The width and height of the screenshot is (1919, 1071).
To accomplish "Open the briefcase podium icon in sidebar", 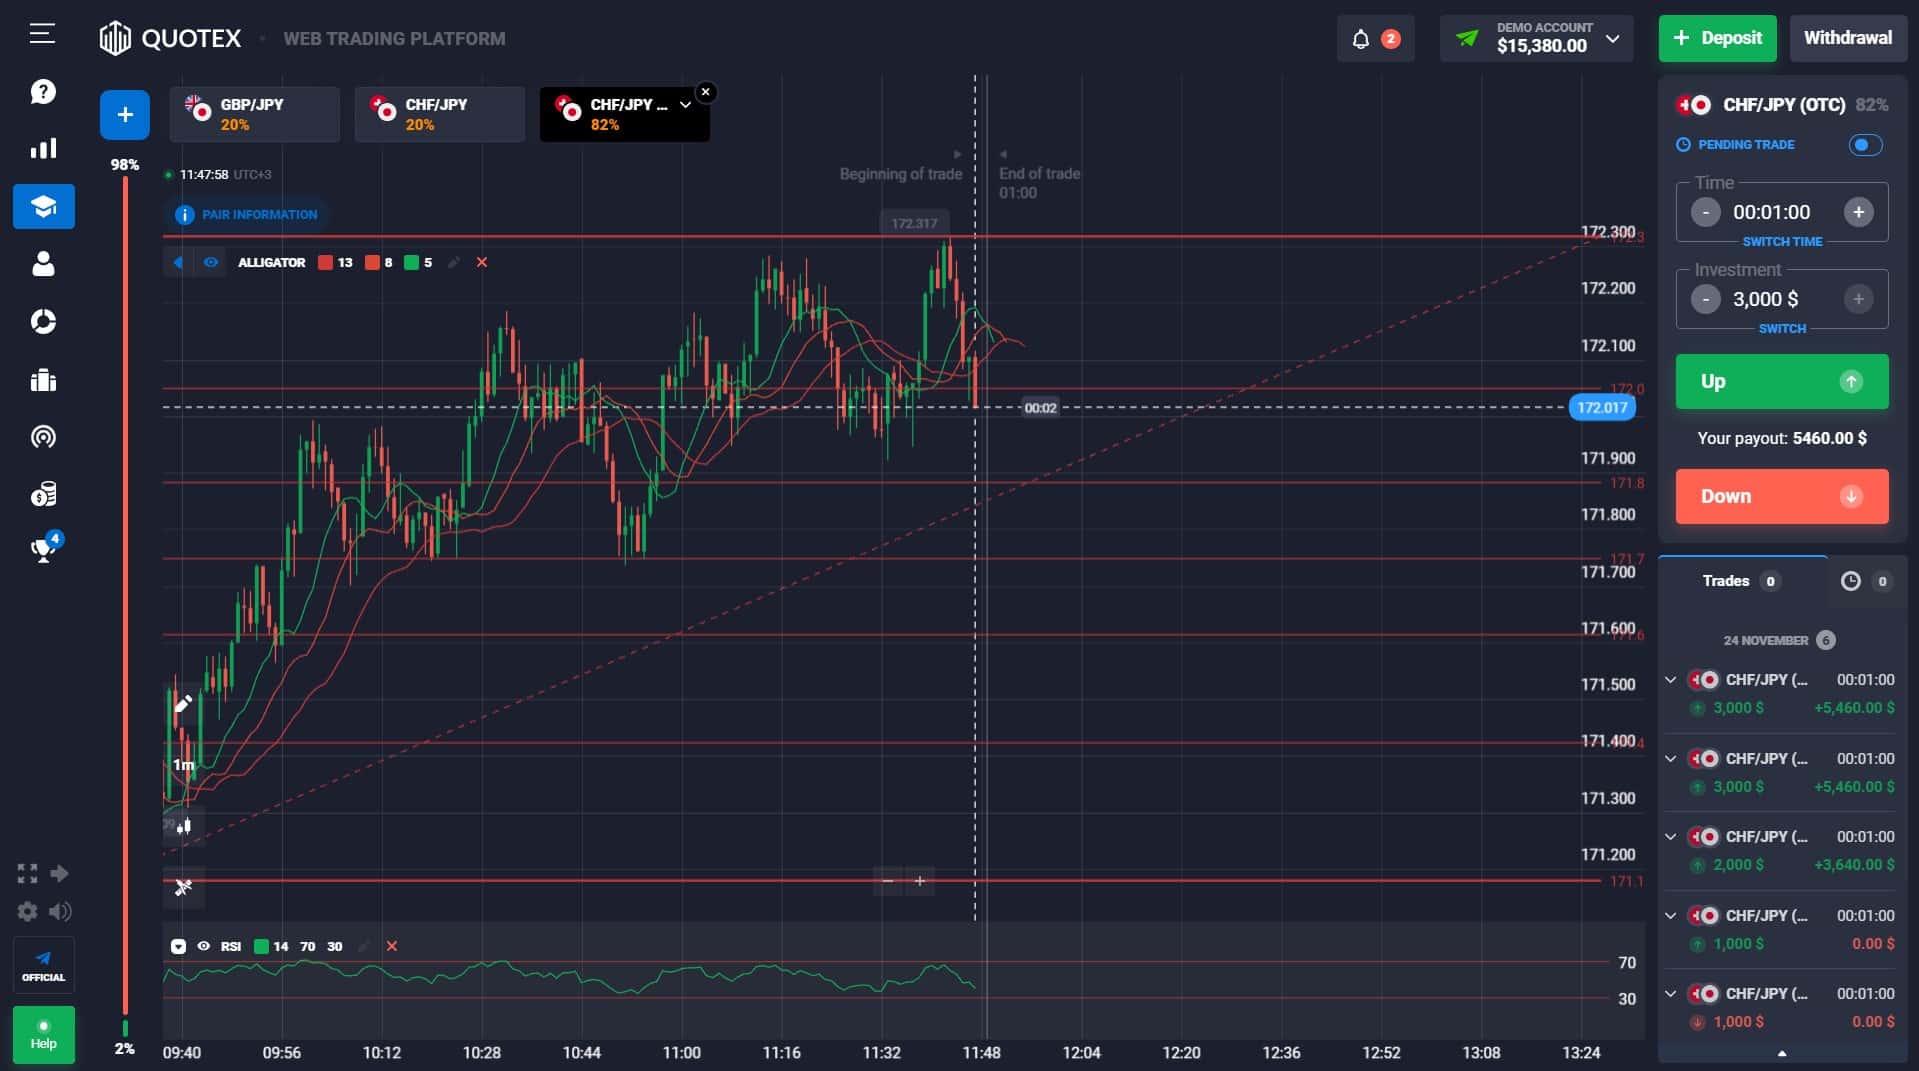I will click(x=43, y=380).
